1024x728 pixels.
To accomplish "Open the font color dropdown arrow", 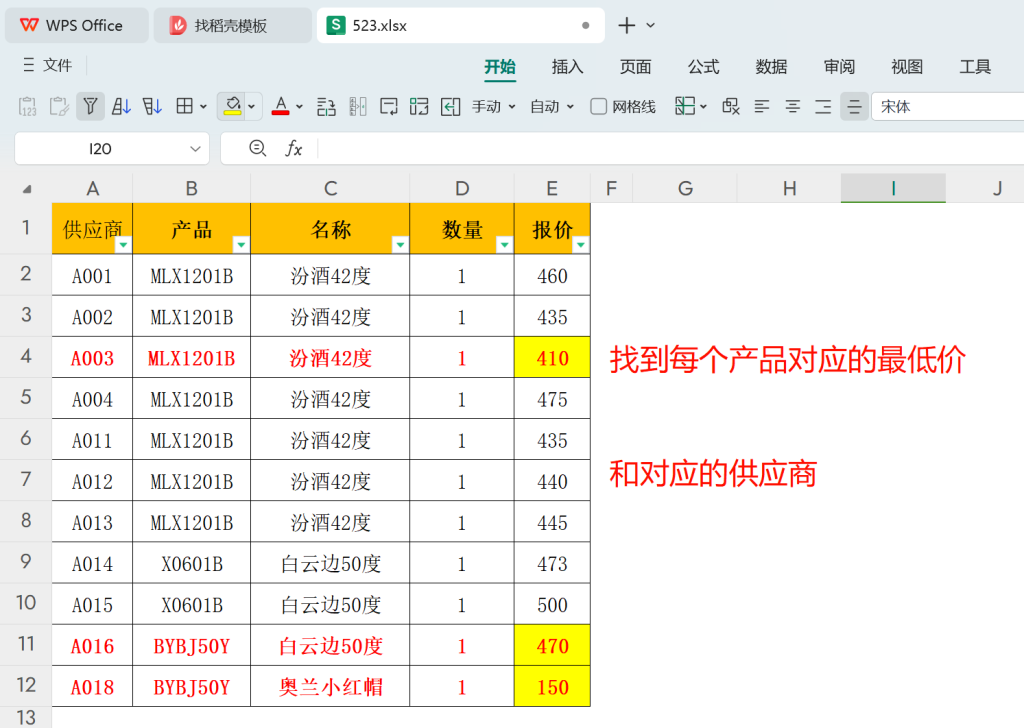I will [x=300, y=106].
